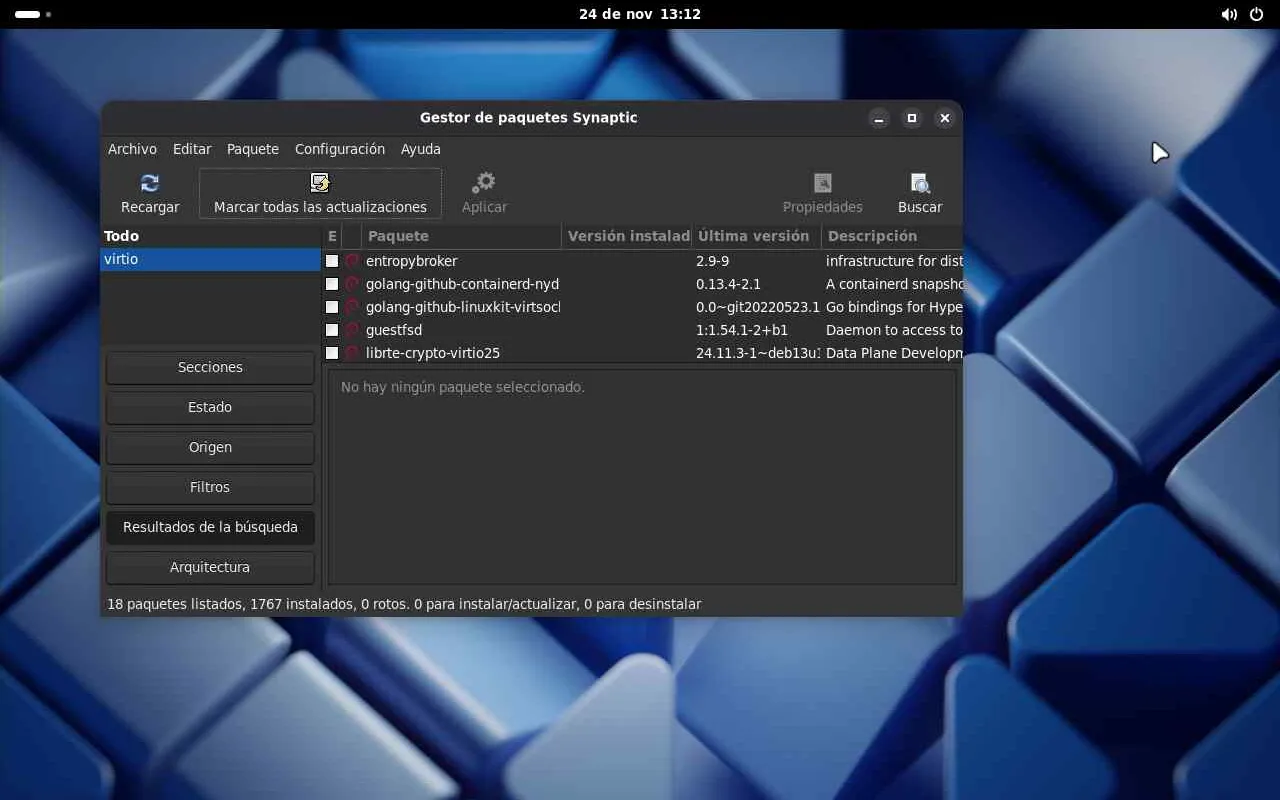Click version 0.13.4-2.1 in the list
1280x800 pixels.
point(728,284)
